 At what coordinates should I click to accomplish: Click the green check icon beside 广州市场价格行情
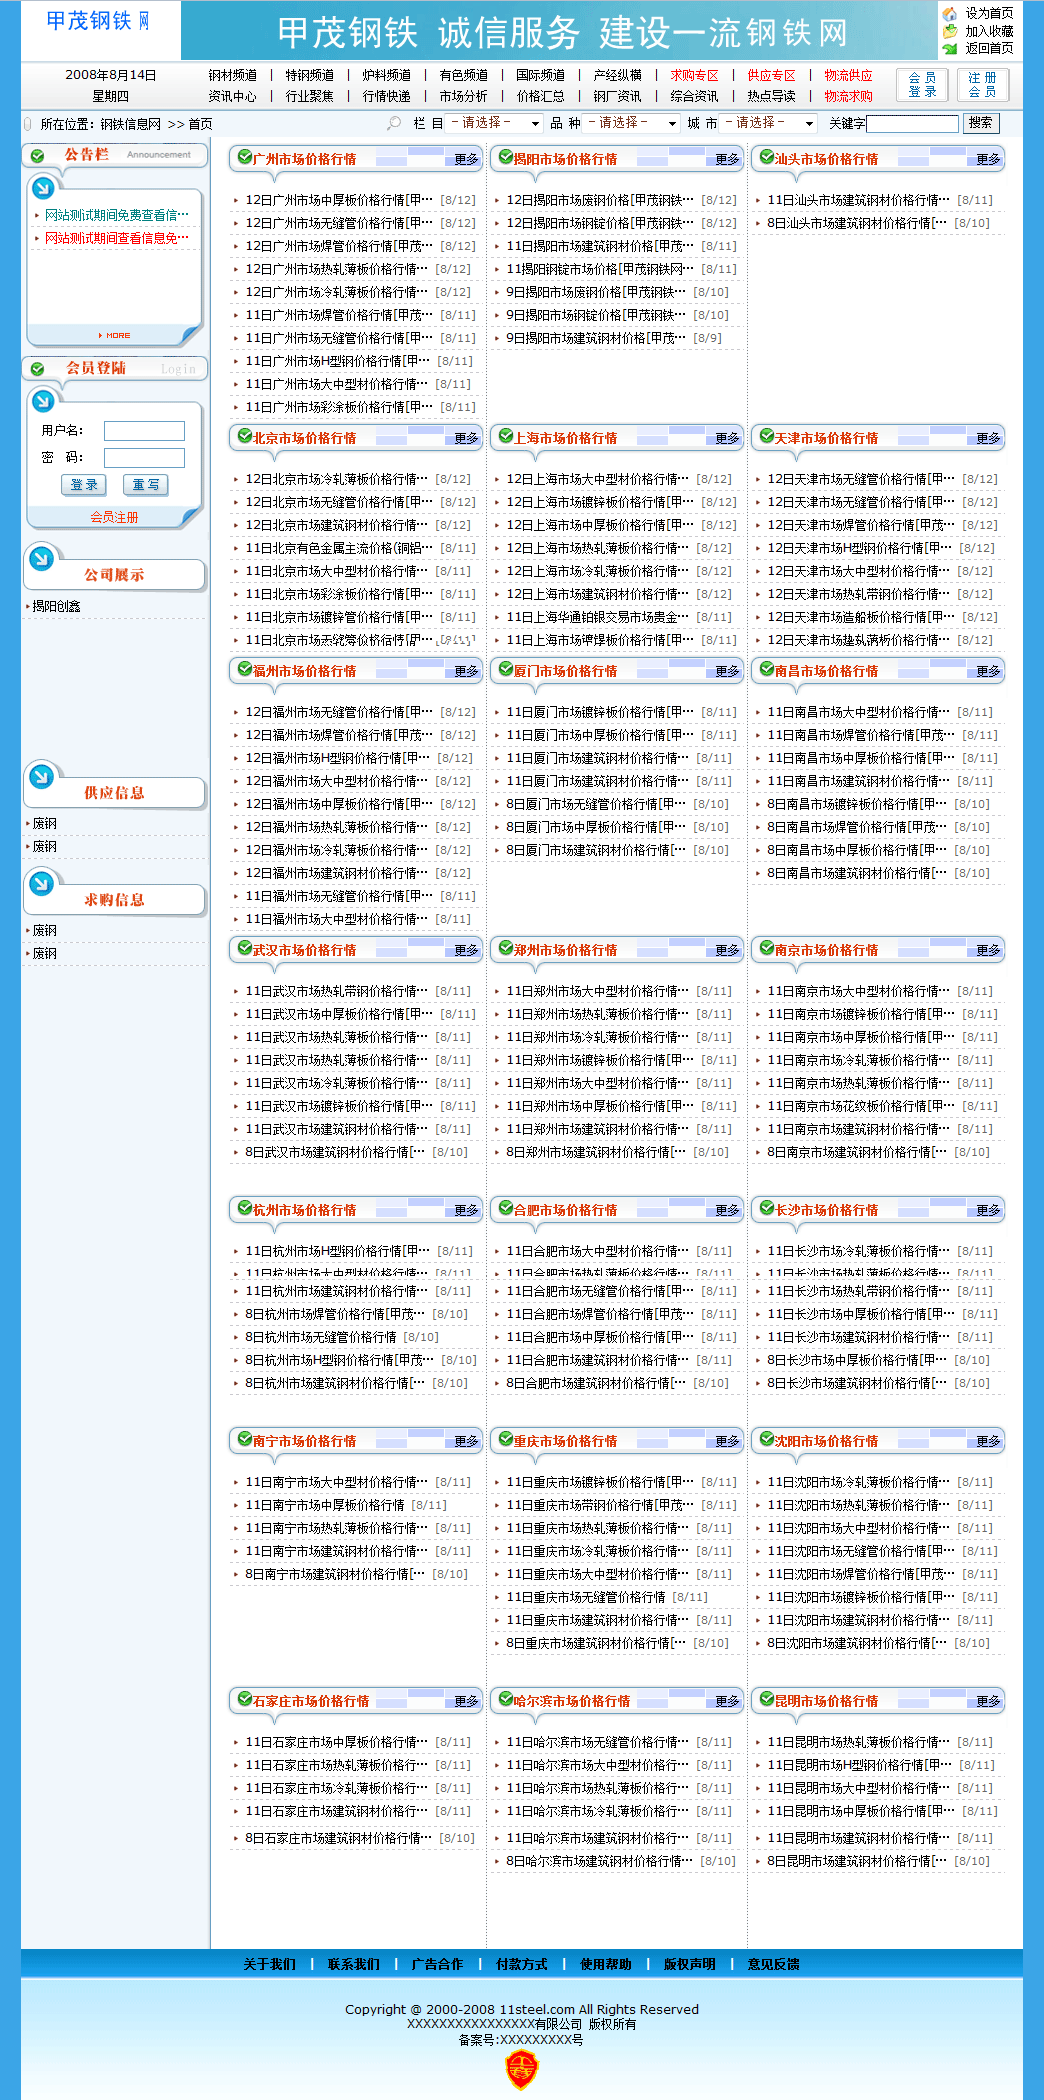pyautogui.click(x=244, y=157)
